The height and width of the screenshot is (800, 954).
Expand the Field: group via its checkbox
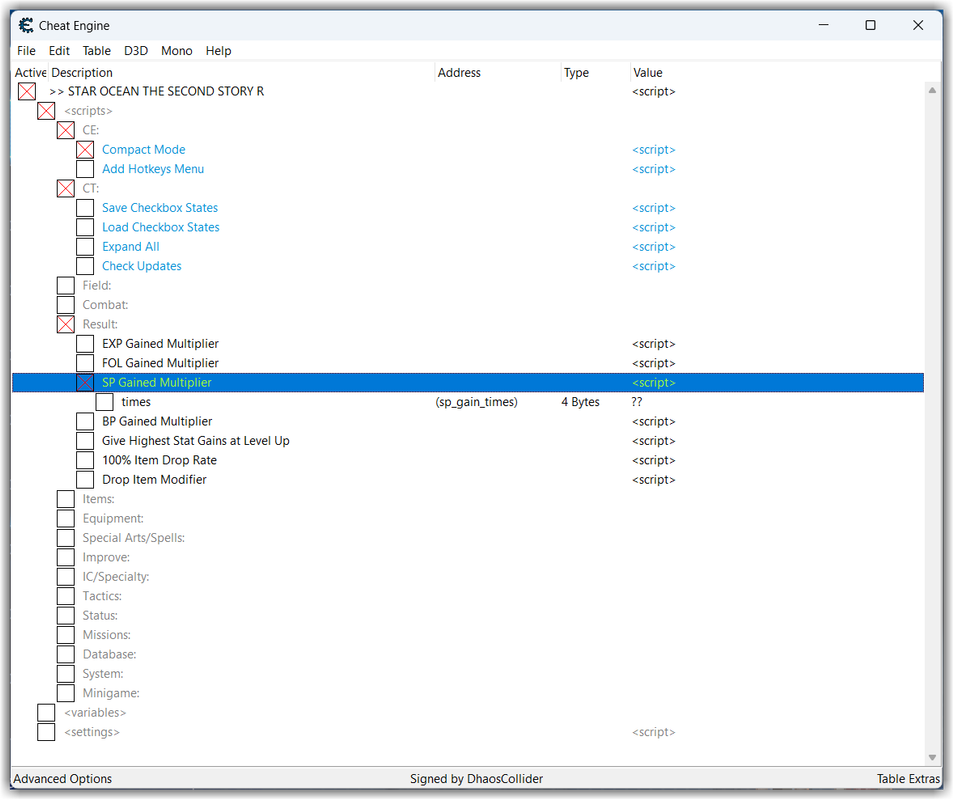[x=66, y=285]
